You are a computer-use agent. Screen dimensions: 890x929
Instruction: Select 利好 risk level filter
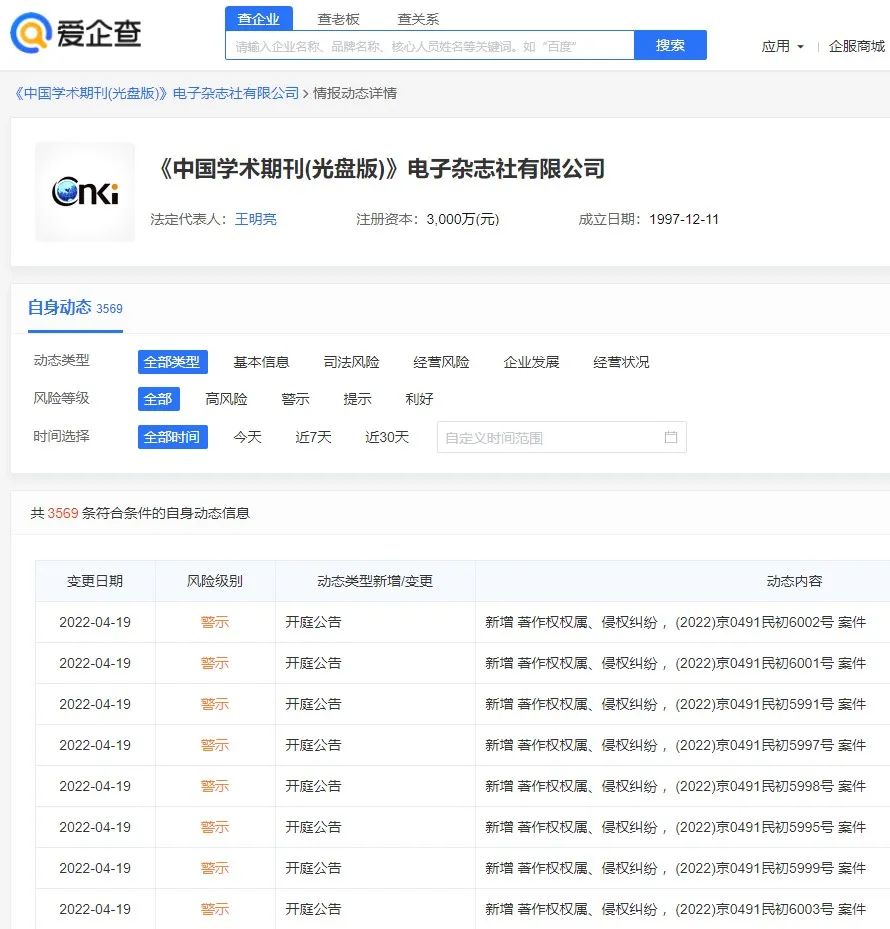click(419, 399)
